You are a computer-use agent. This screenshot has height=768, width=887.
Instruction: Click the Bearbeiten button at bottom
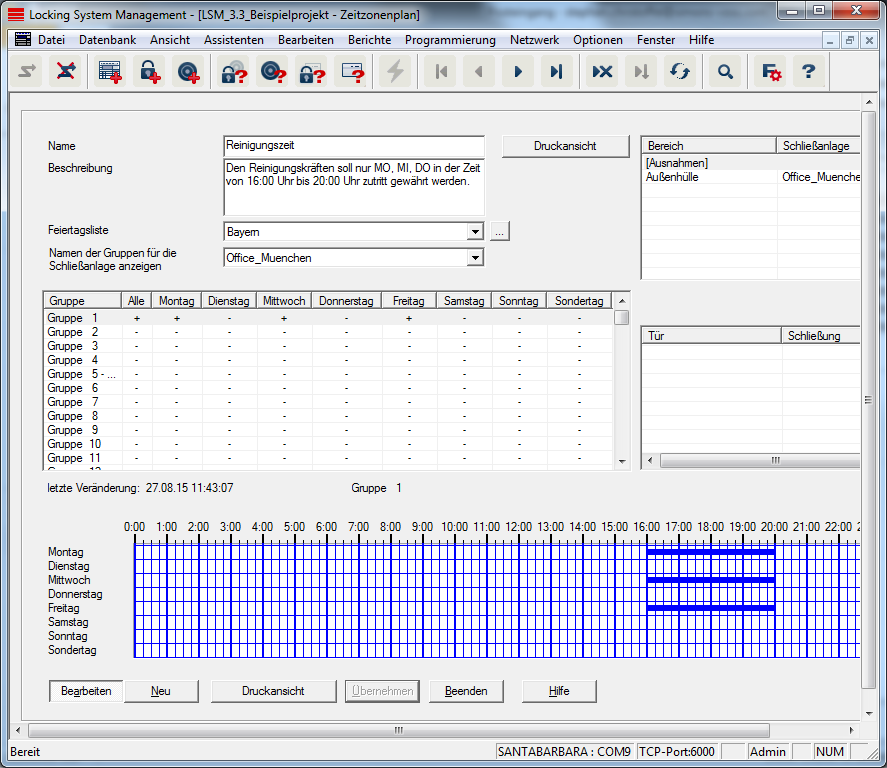click(85, 691)
